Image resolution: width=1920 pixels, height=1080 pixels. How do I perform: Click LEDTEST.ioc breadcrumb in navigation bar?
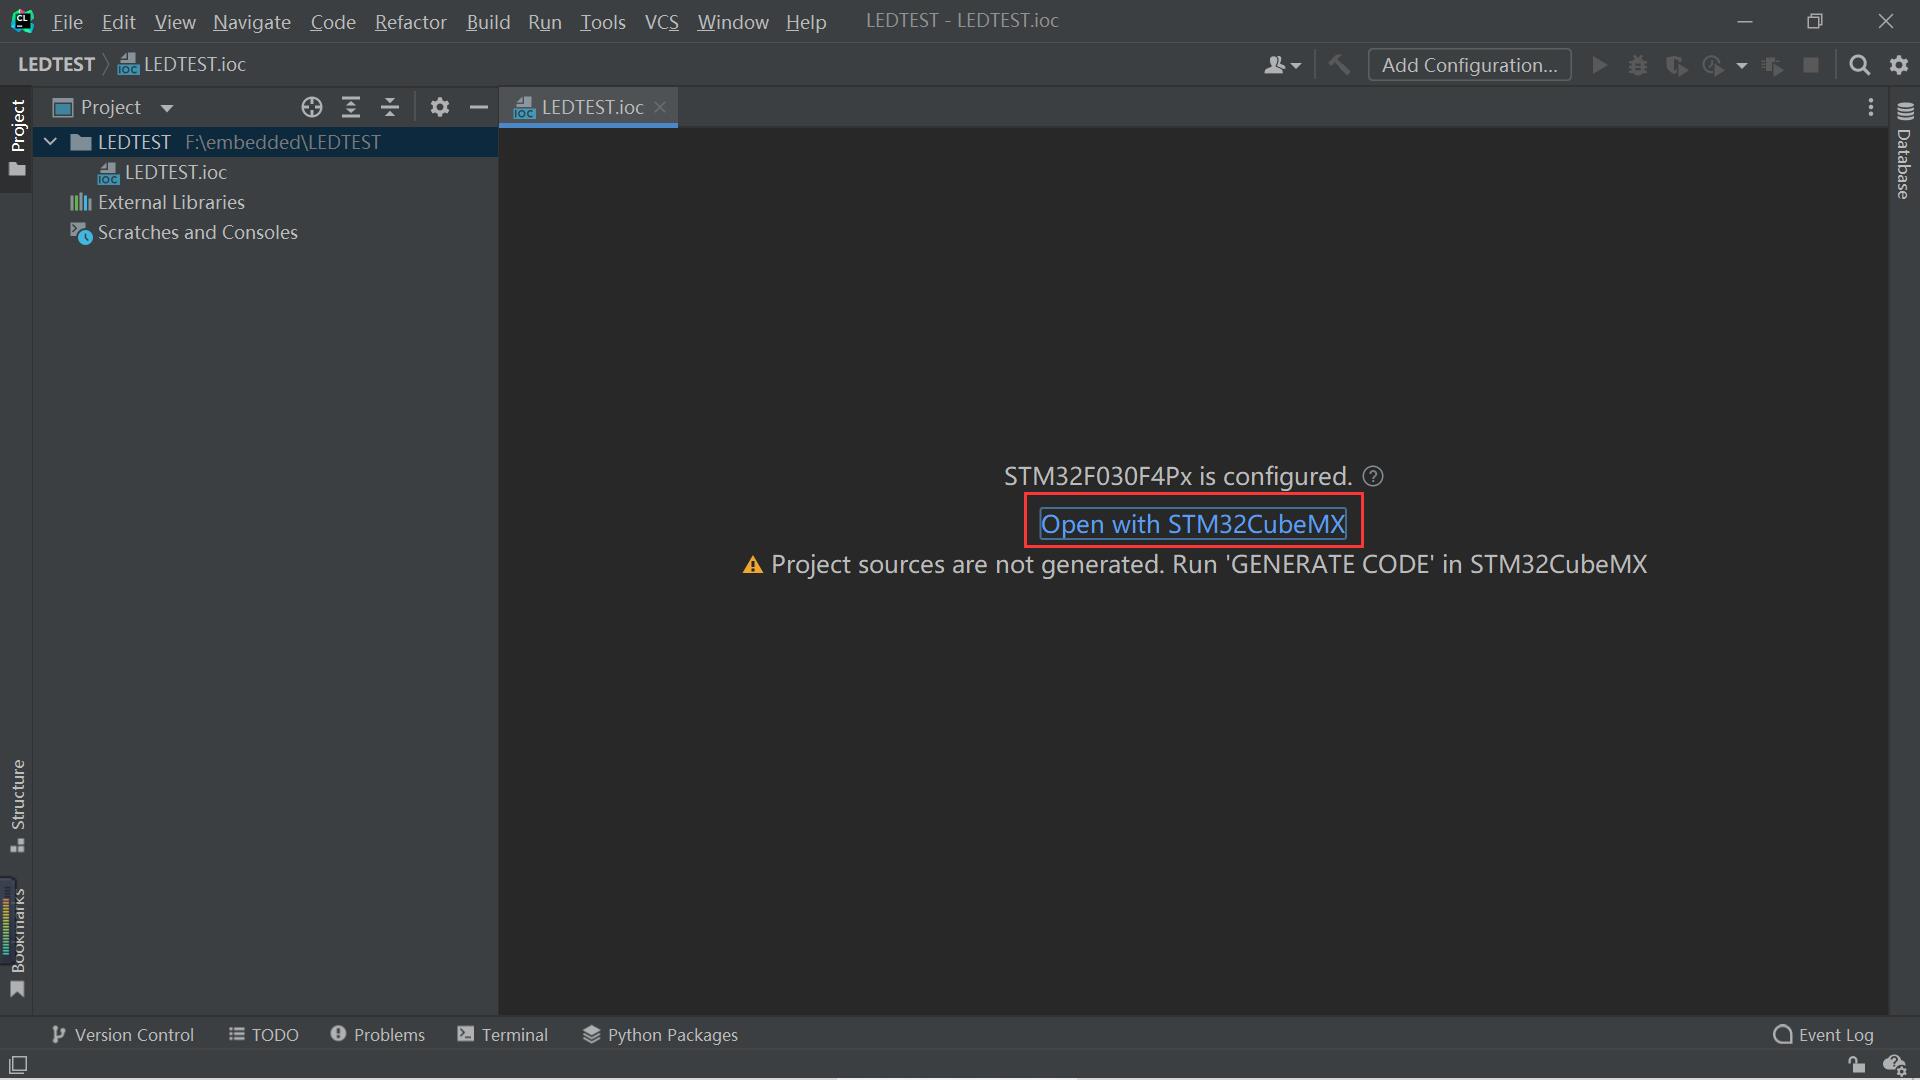coord(182,64)
